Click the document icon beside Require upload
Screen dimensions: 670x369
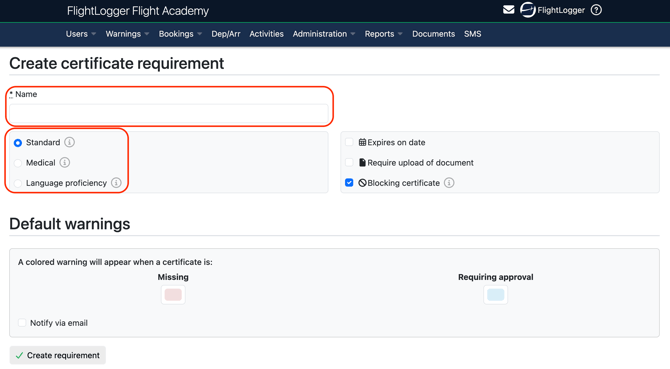[362, 163]
